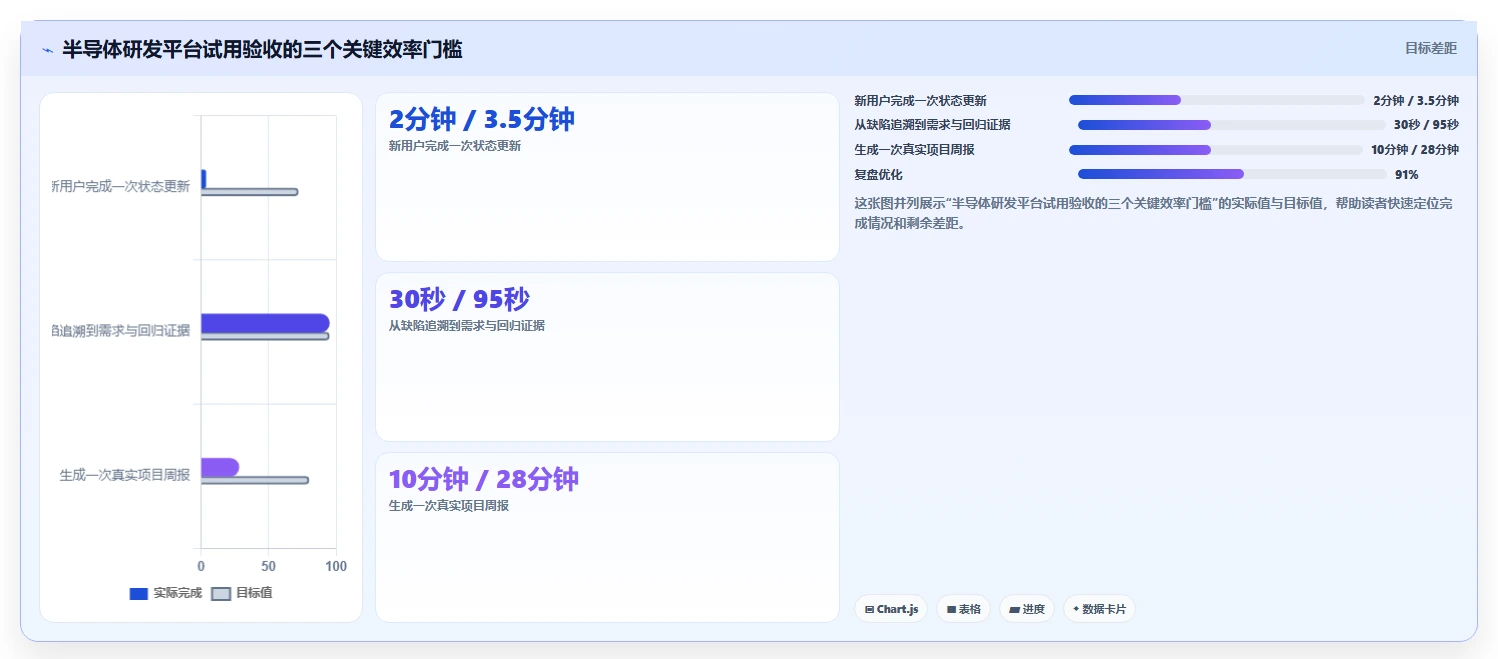Click the blue 实际完成 legend swatch
Image resolution: width=1498 pixels, height=659 pixels.
(139, 594)
